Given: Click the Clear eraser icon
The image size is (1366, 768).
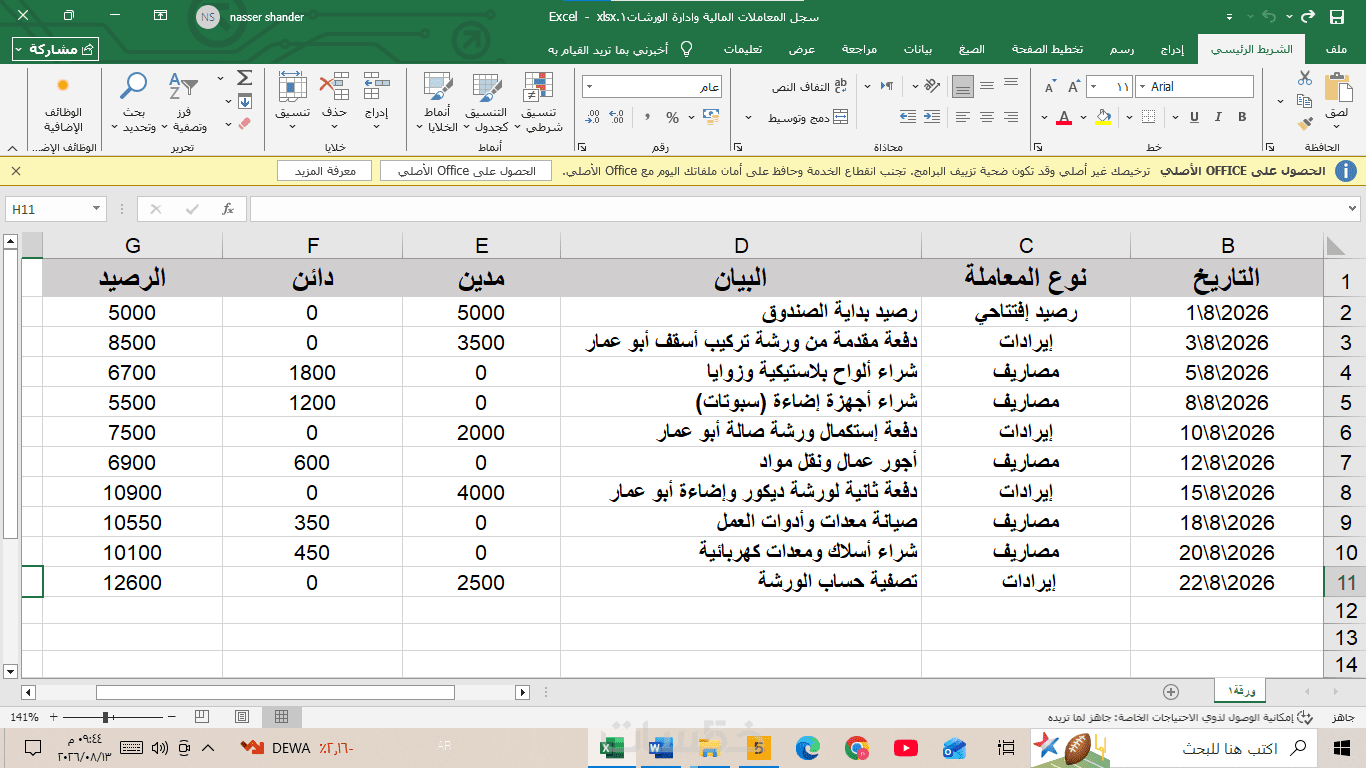Looking at the screenshot, I should coord(244,124).
